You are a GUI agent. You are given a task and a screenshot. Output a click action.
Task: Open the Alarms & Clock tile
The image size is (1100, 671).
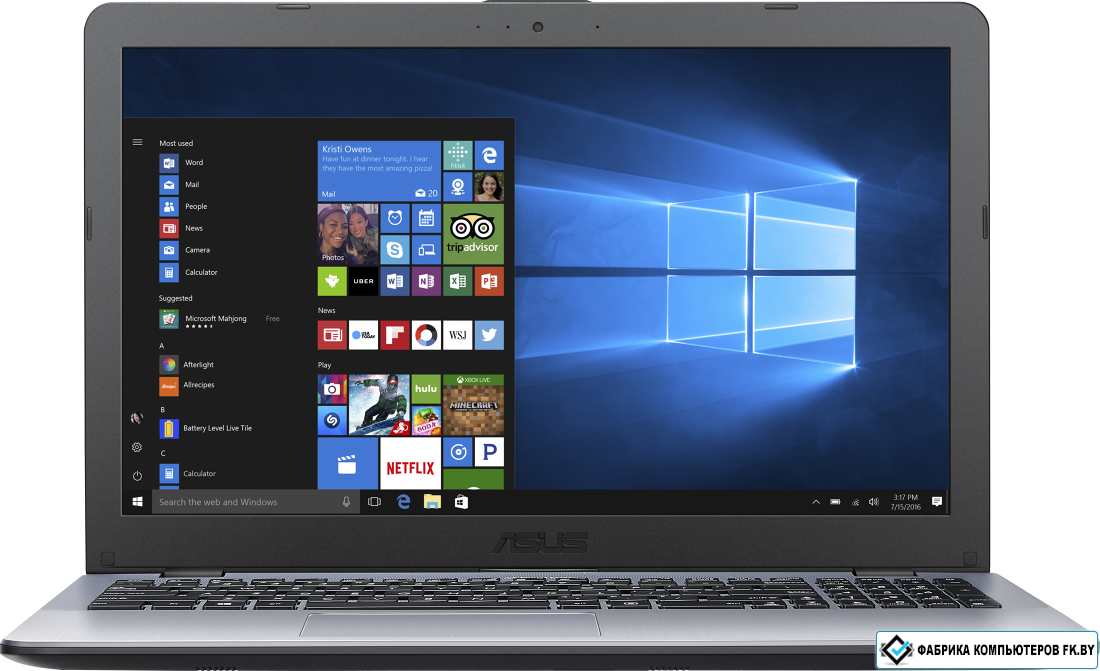click(395, 218)
